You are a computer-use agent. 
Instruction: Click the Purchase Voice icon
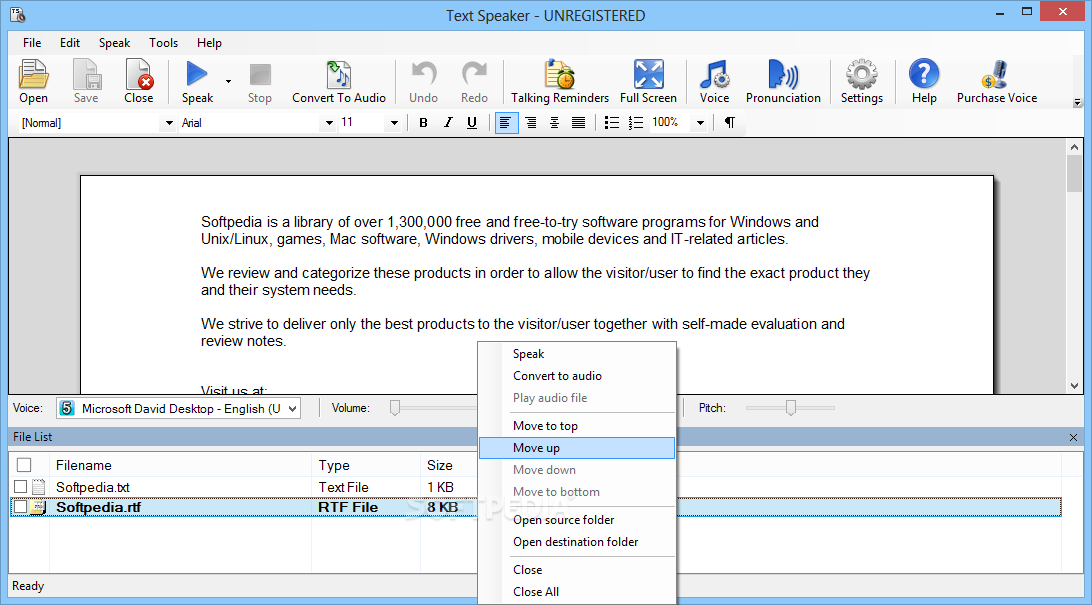tap(996, 76)
